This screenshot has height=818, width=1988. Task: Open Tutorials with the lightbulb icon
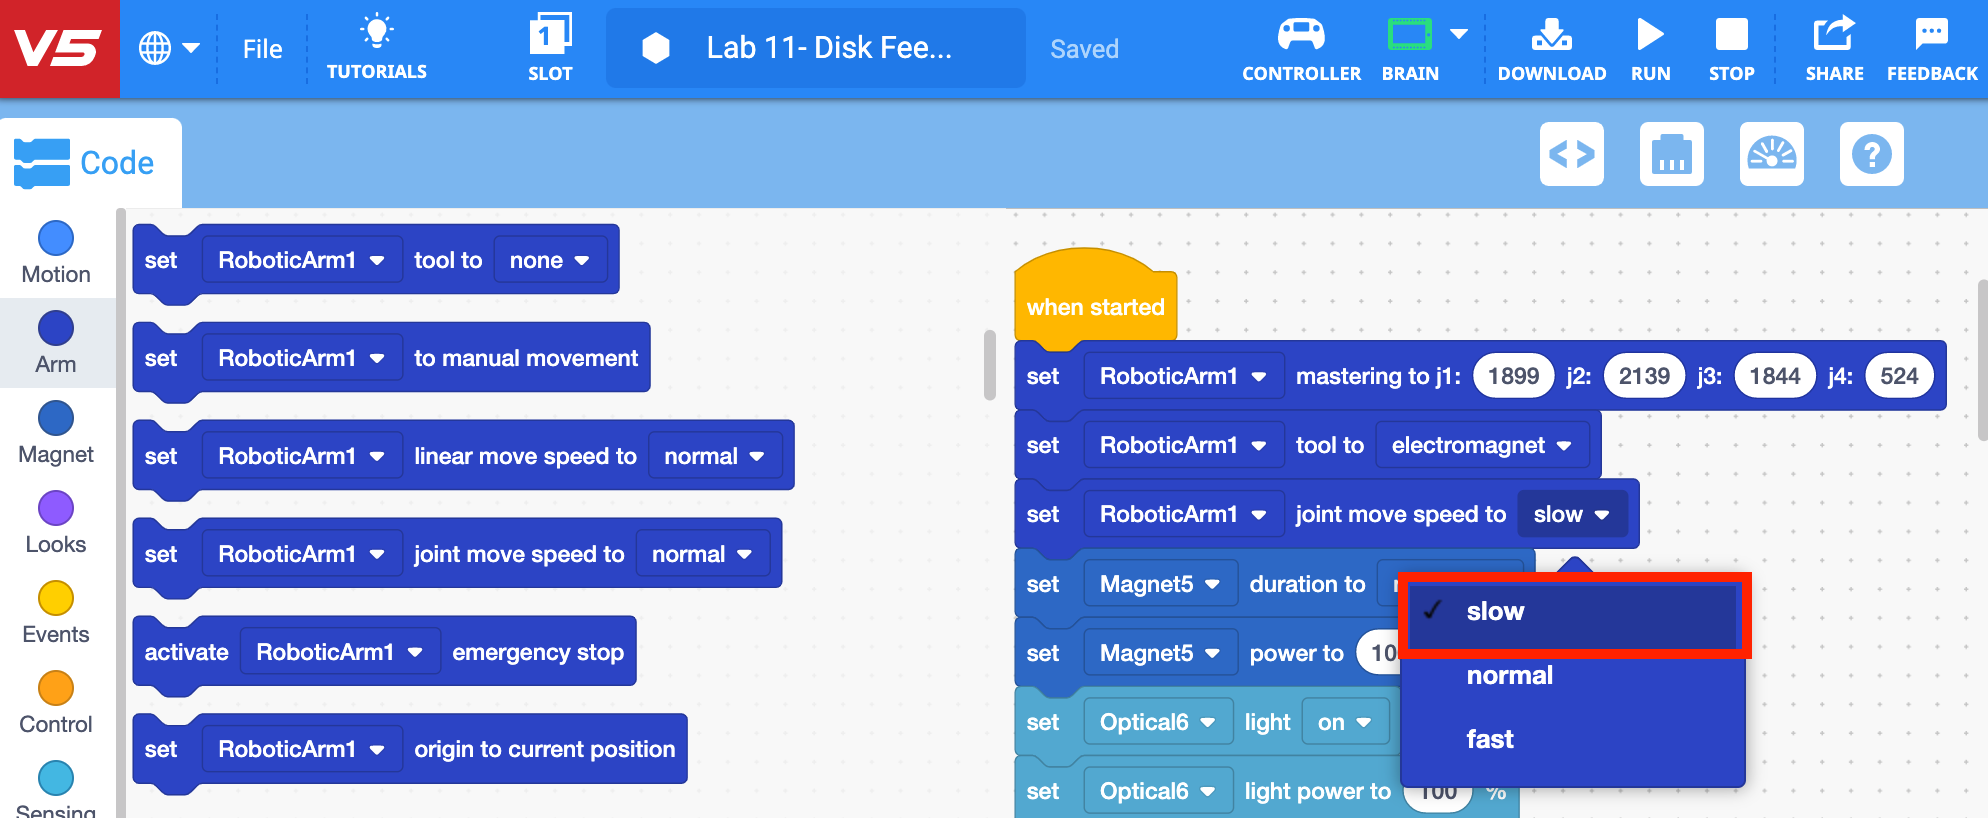pos(376,48)
